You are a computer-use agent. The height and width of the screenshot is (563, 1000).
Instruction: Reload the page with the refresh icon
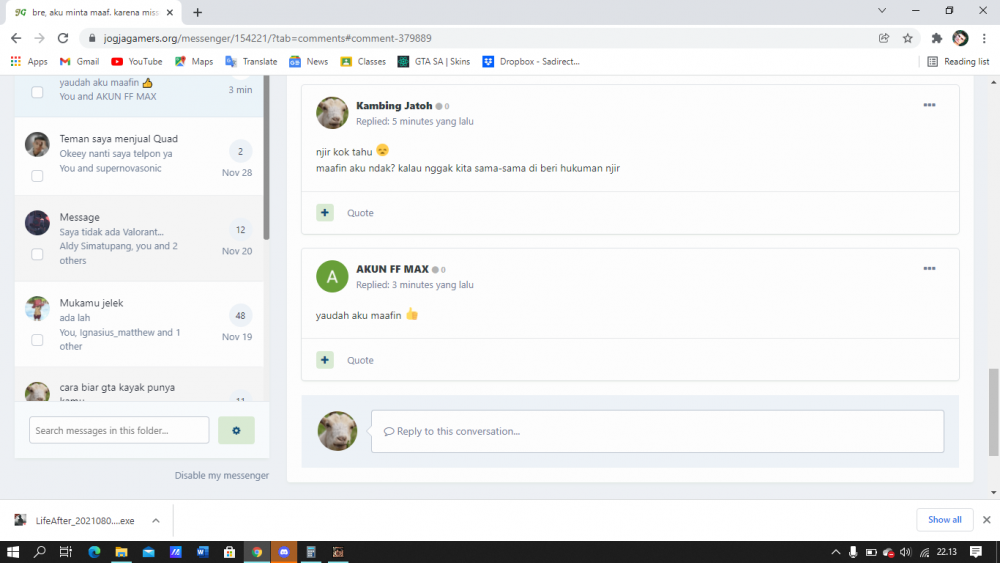pos(62,38)
